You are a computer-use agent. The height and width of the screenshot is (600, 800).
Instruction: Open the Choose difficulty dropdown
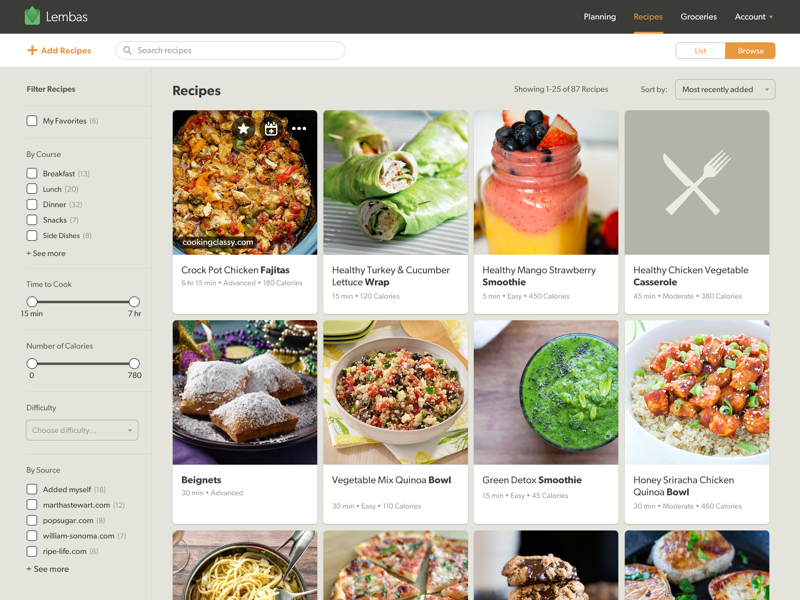pos(82,430)
